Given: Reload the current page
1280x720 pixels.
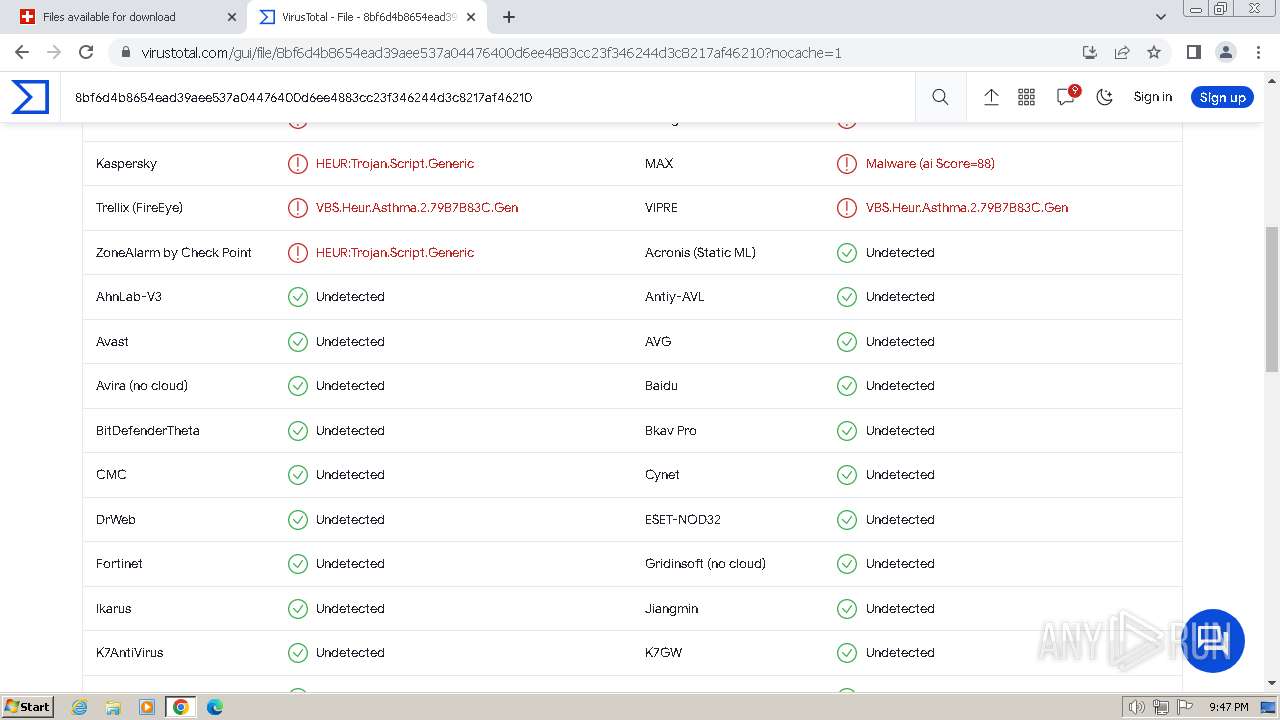Looking at the screenshot, I should point(86,52).
